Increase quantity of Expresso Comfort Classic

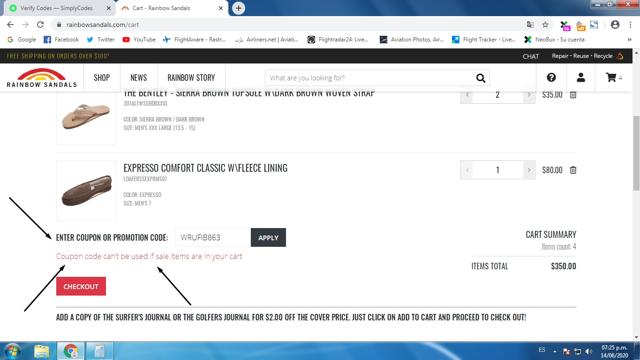click(529, 170)
